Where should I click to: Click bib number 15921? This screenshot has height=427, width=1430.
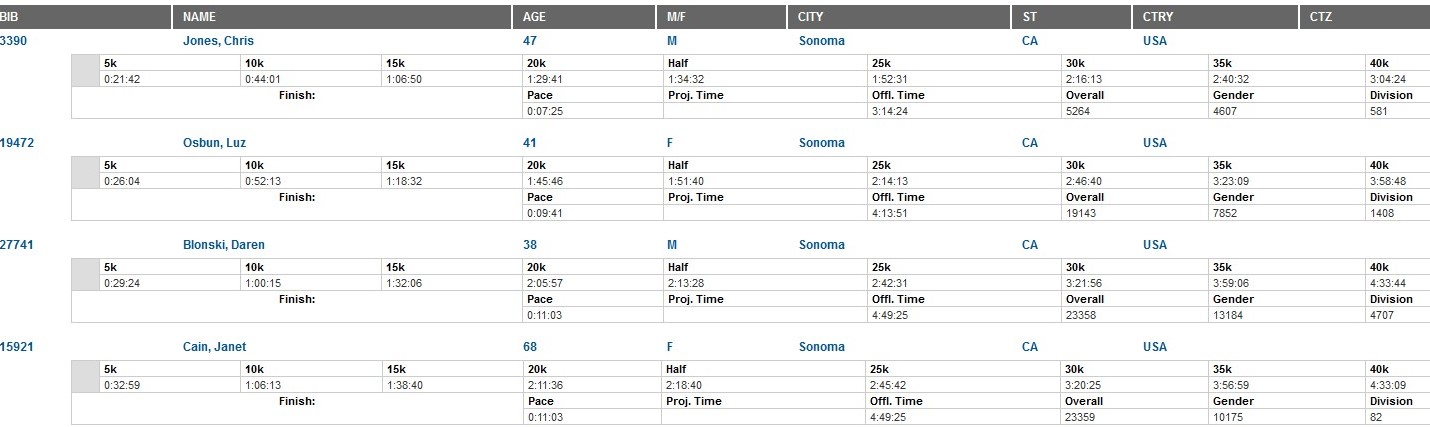17,347
